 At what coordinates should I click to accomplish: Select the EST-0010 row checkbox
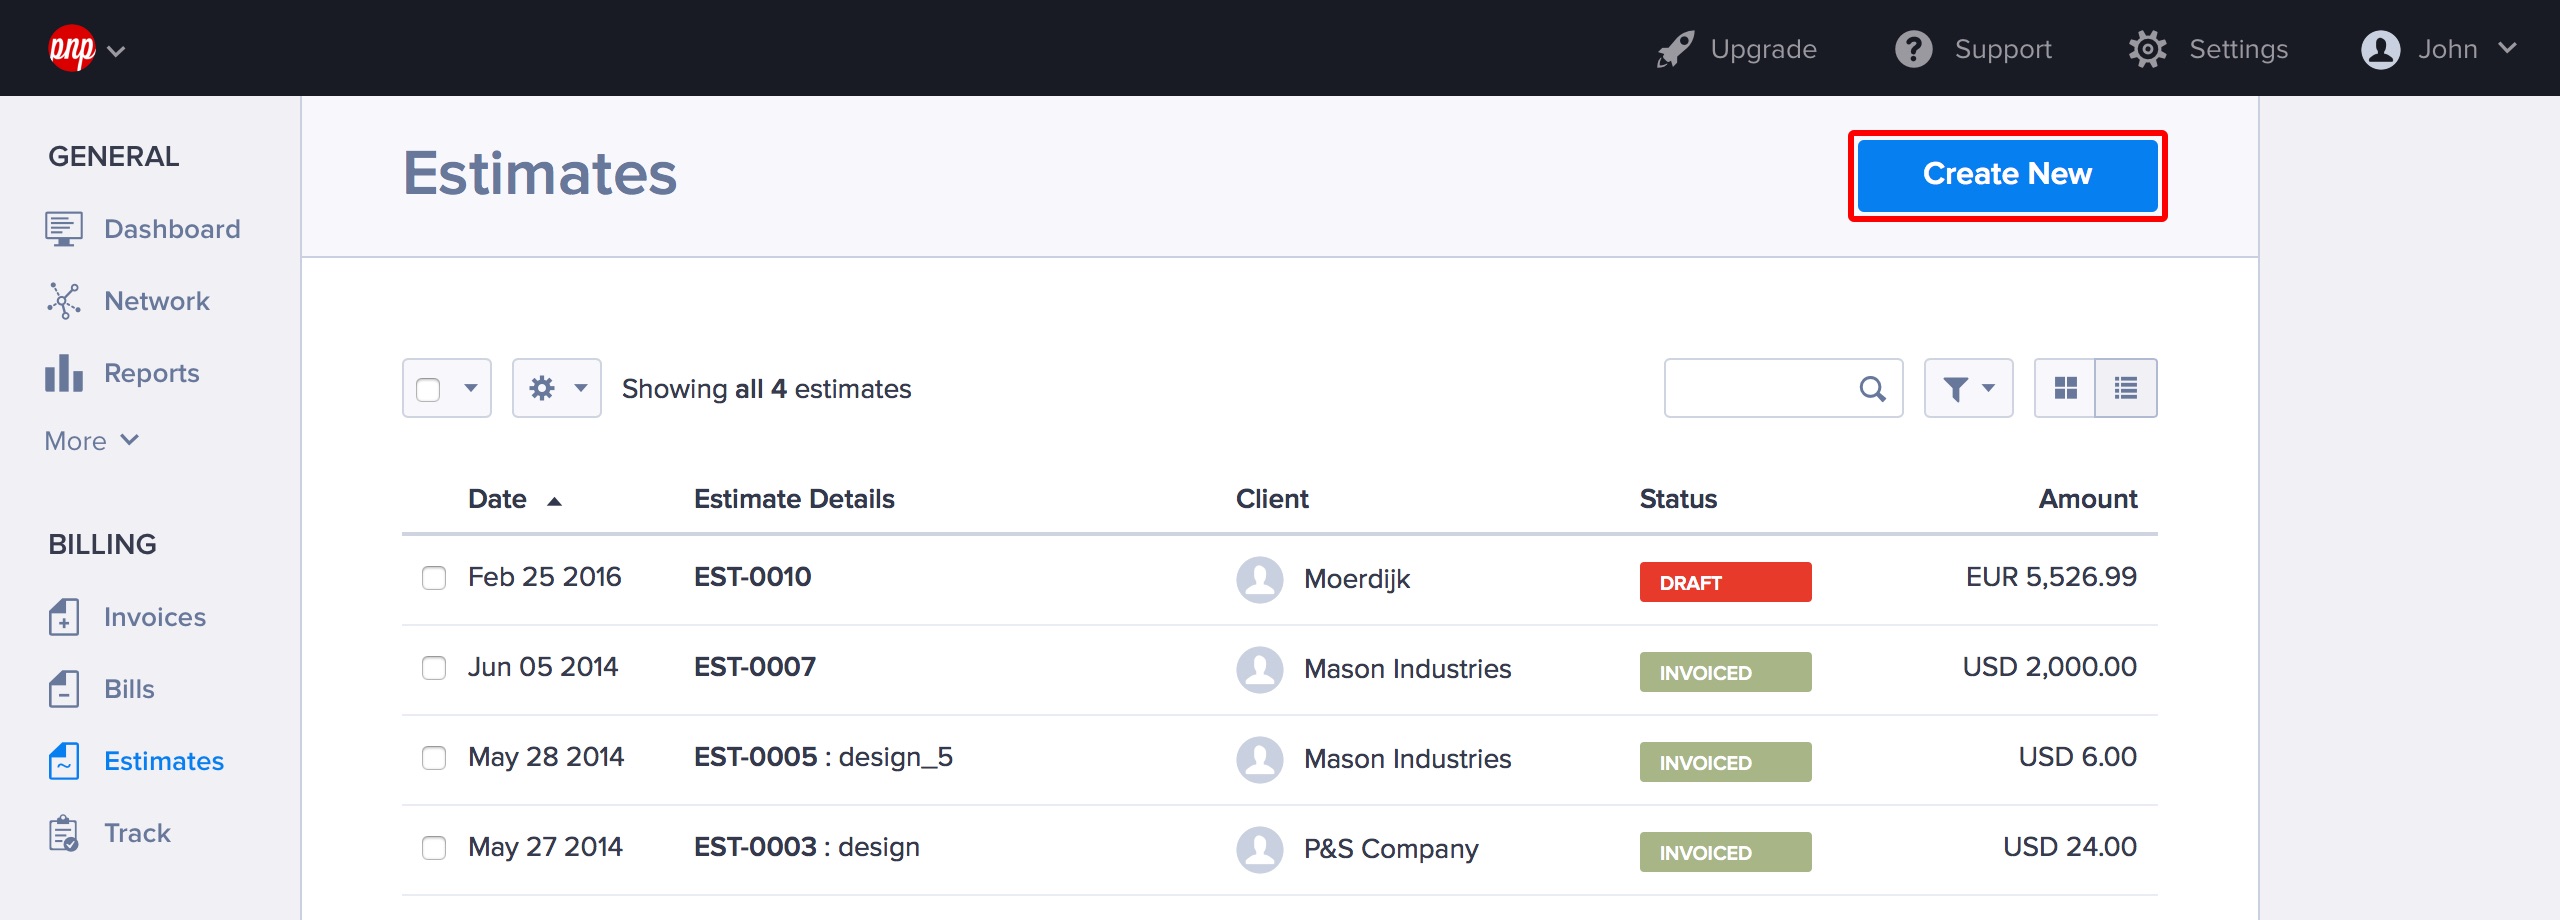(x=434, y=578)
